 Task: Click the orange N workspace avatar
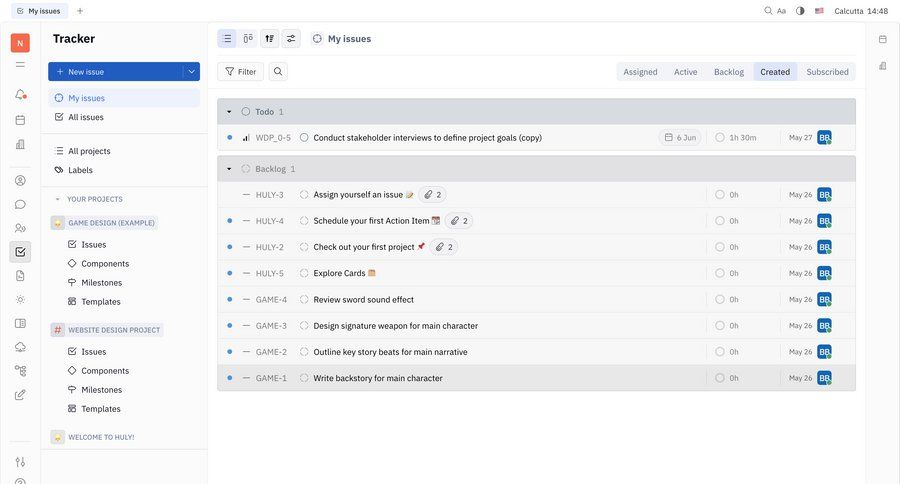coord(20,43)
